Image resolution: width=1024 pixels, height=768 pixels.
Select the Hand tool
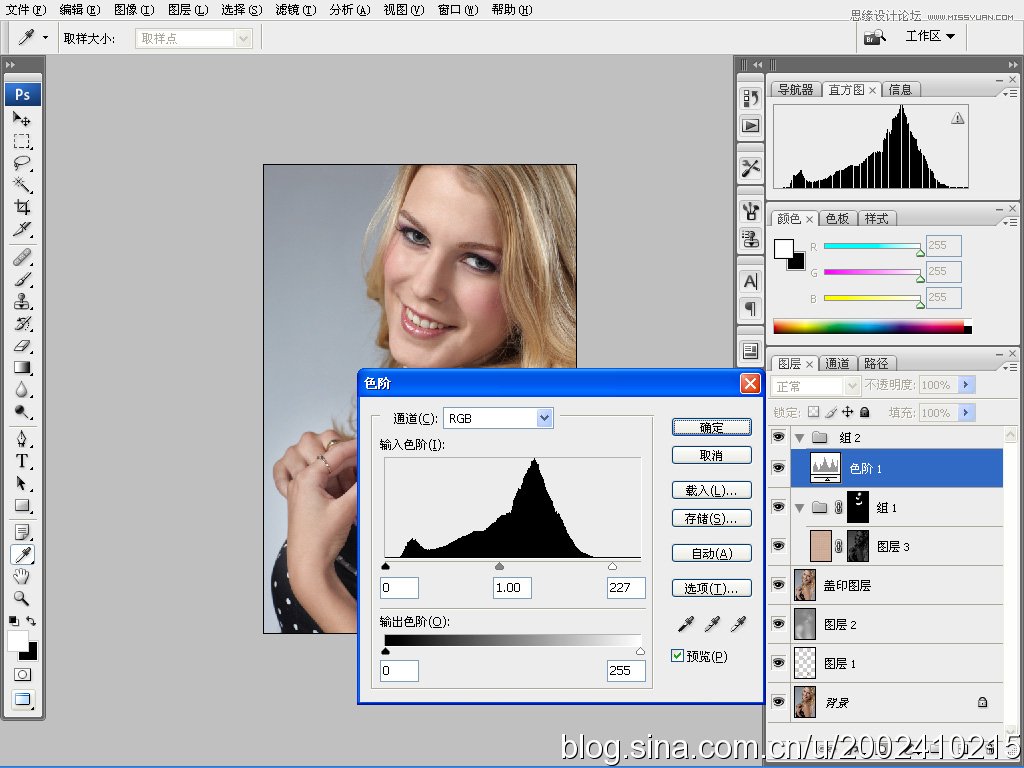[x=22, y=576]
